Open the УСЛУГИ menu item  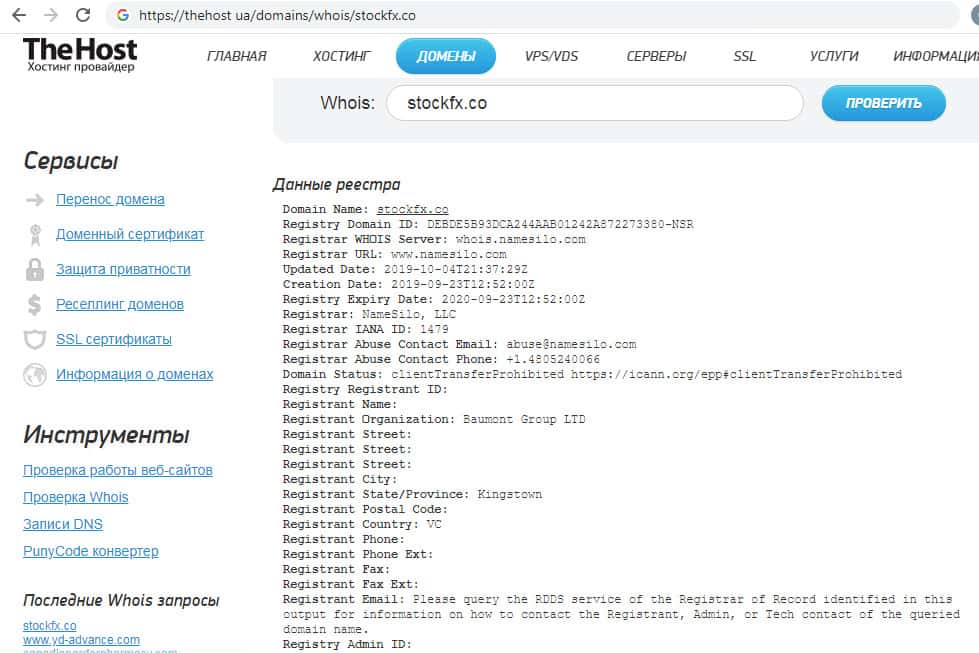pos(834,56)
